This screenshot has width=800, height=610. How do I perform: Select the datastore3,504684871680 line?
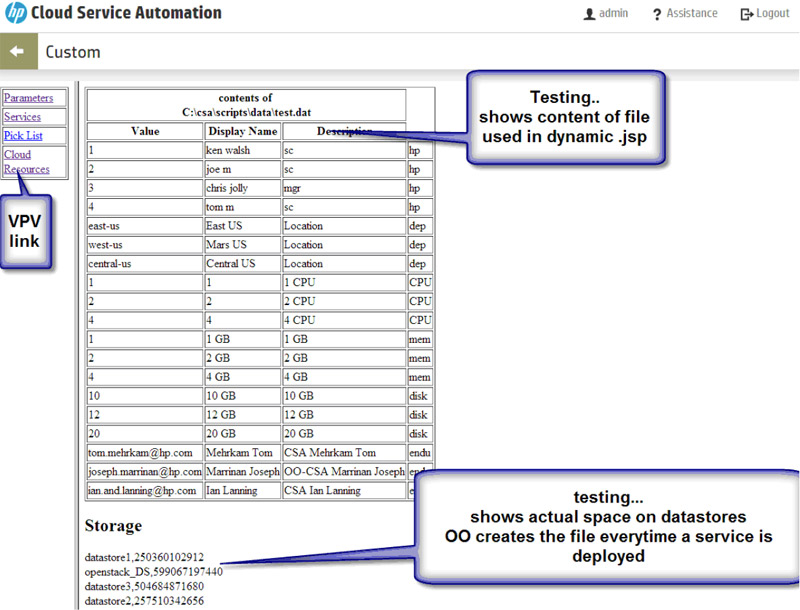(144, 587)
